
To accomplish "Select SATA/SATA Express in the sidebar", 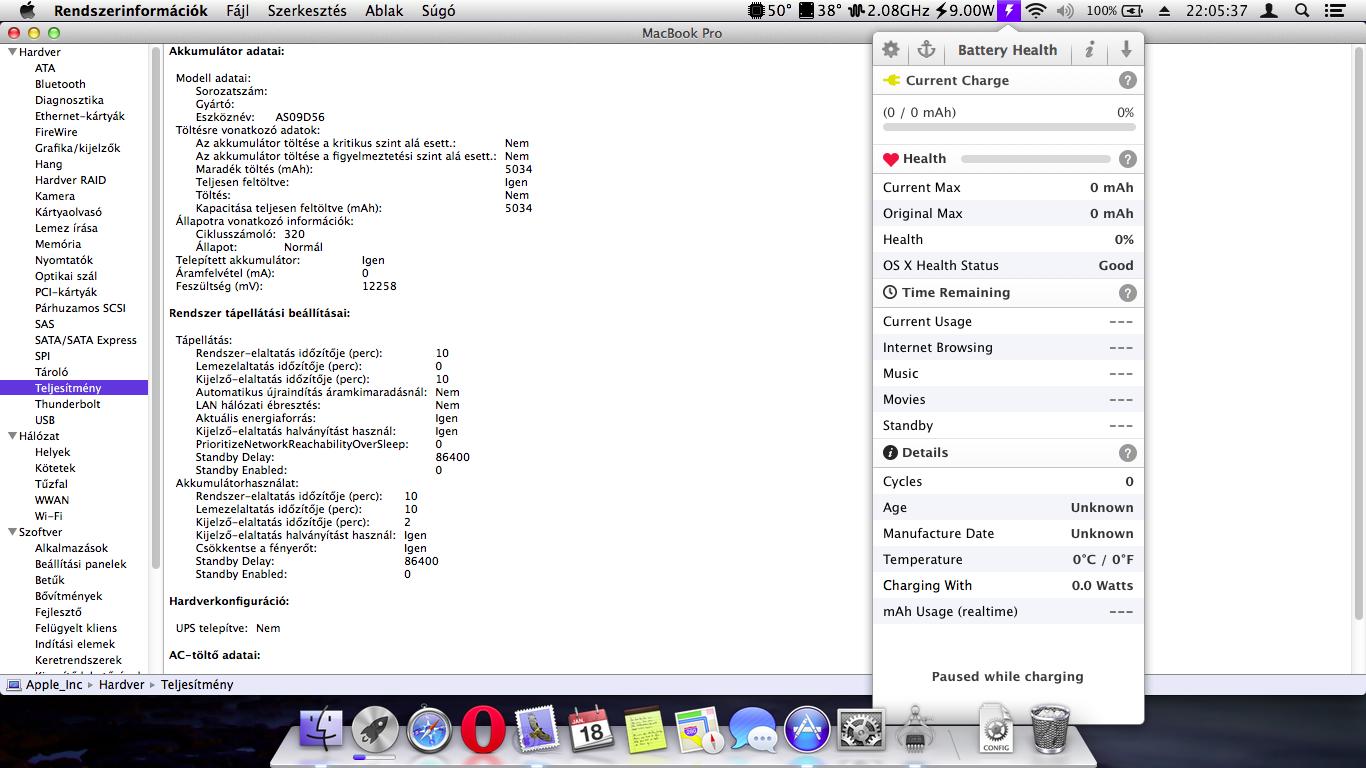I will point(86,340).
